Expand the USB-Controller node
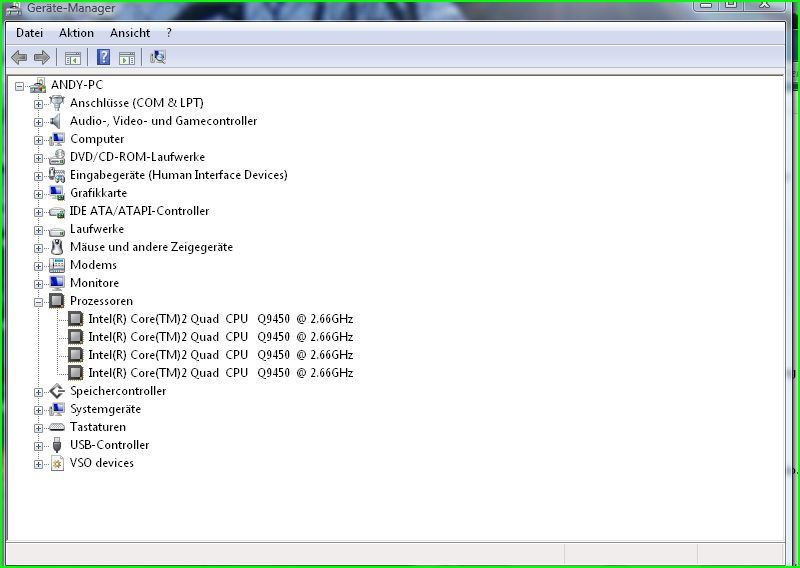 point(38,446)
